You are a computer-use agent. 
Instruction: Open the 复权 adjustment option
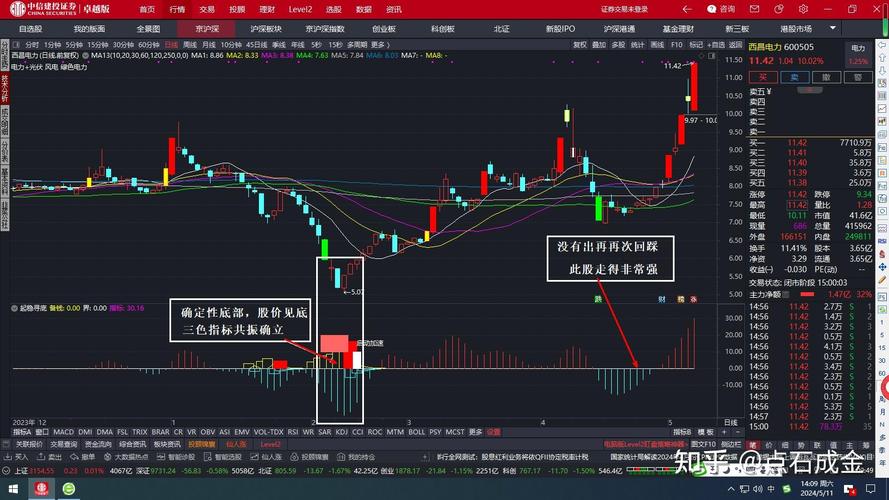tap(579, 45)
